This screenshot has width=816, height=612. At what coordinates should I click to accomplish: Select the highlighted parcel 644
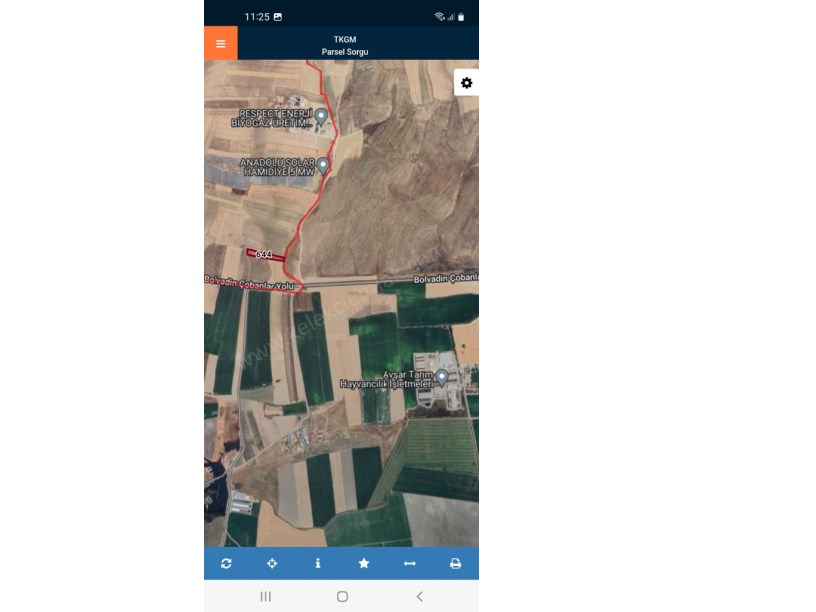click(265, 255)
